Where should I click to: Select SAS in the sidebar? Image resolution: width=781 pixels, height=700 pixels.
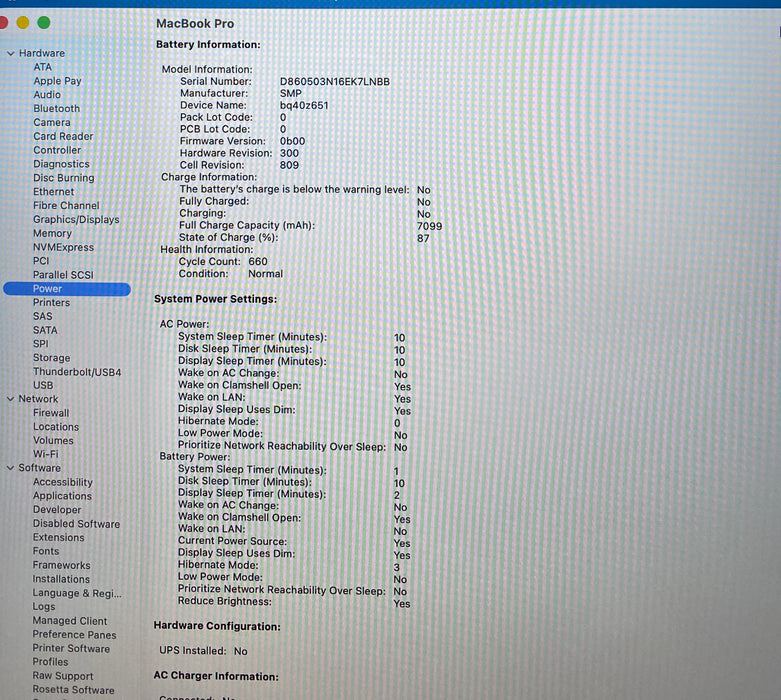coord(42,316)
